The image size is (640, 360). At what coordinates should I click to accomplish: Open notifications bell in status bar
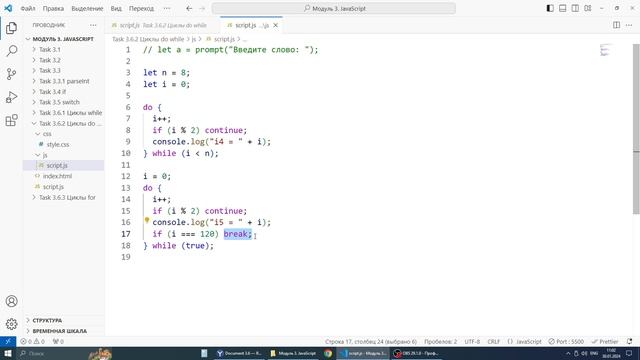[629, 341]
